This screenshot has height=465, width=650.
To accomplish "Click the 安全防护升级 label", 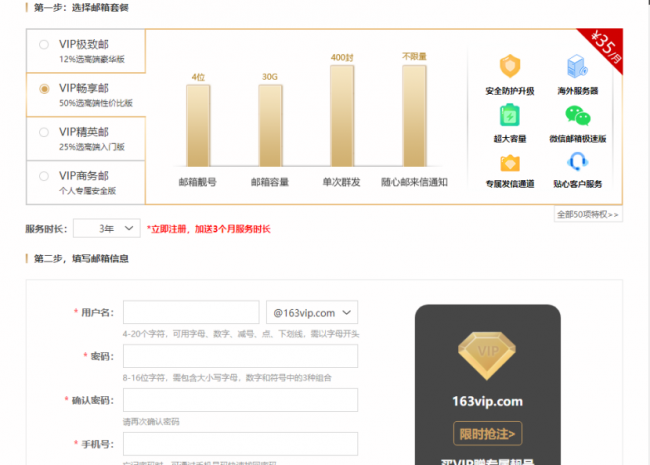I will click(510, 91).
